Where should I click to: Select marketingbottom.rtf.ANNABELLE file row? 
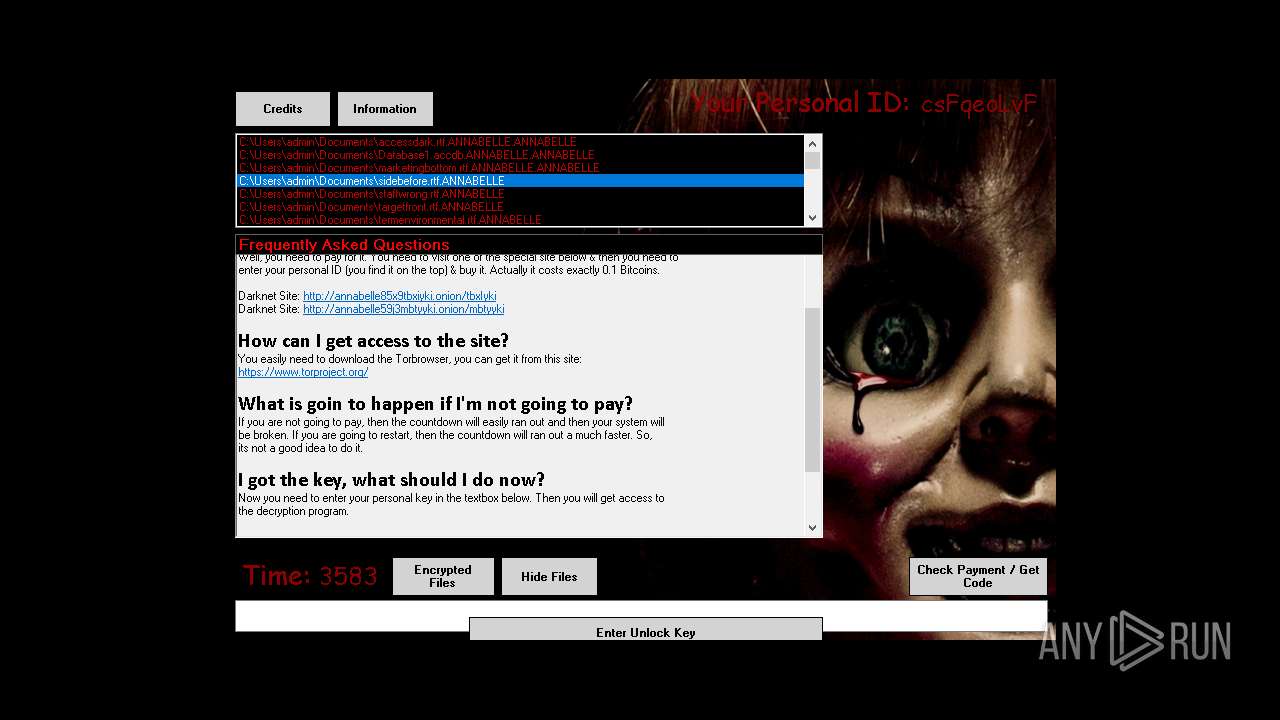tap(520, 168)
